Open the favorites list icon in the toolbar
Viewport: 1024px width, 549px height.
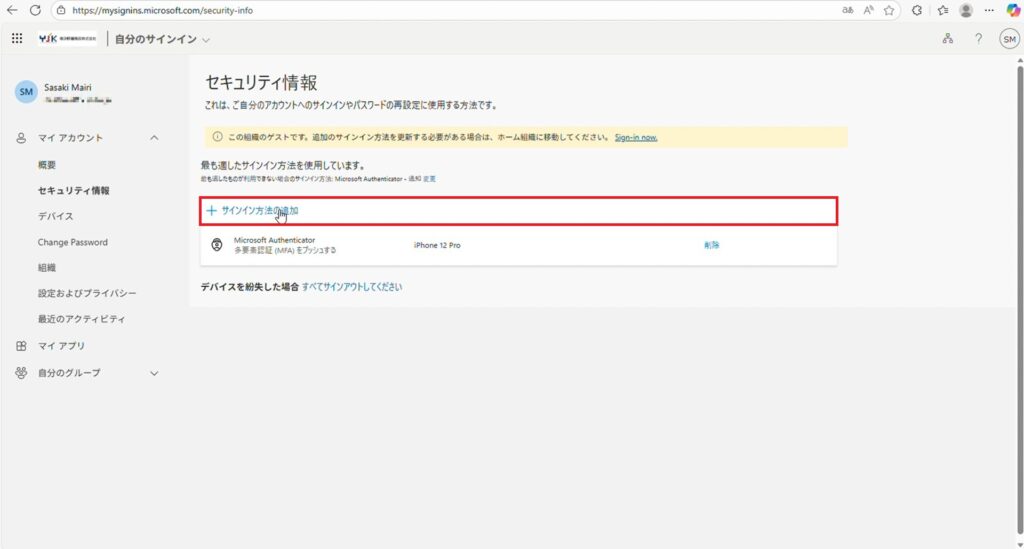point(942,10)
